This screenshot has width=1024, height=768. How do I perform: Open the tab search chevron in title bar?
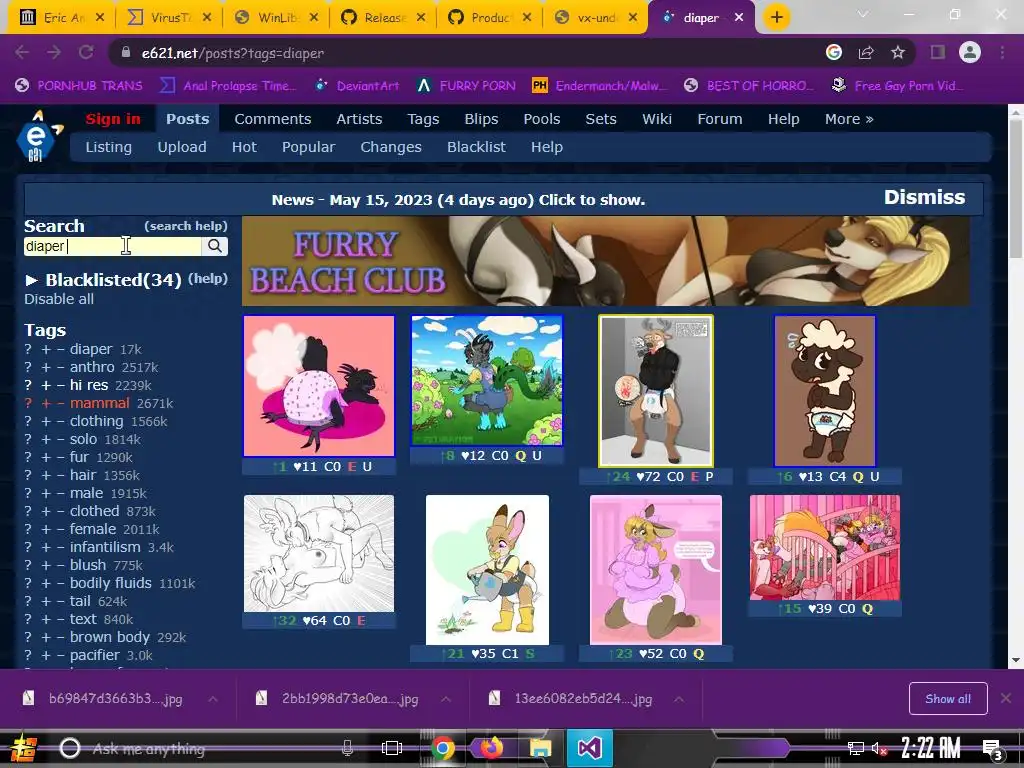point(863,14)
